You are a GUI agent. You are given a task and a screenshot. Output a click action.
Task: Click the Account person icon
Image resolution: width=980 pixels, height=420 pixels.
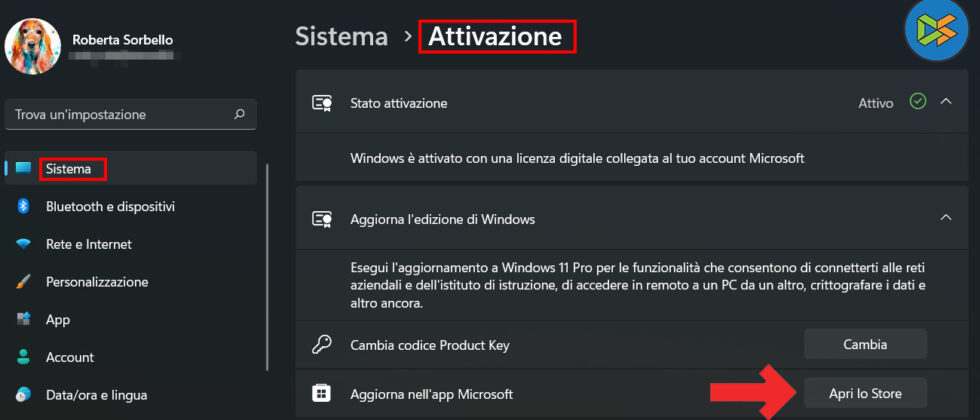[23, 357]
